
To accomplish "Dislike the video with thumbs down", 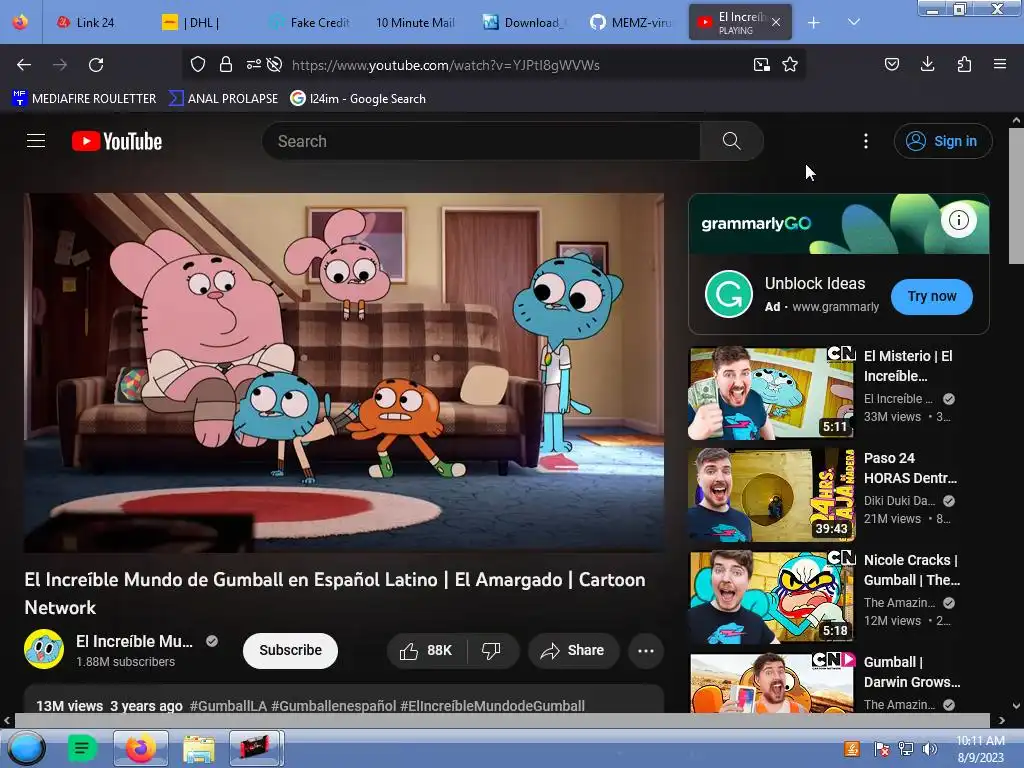I will coord(492,650).
